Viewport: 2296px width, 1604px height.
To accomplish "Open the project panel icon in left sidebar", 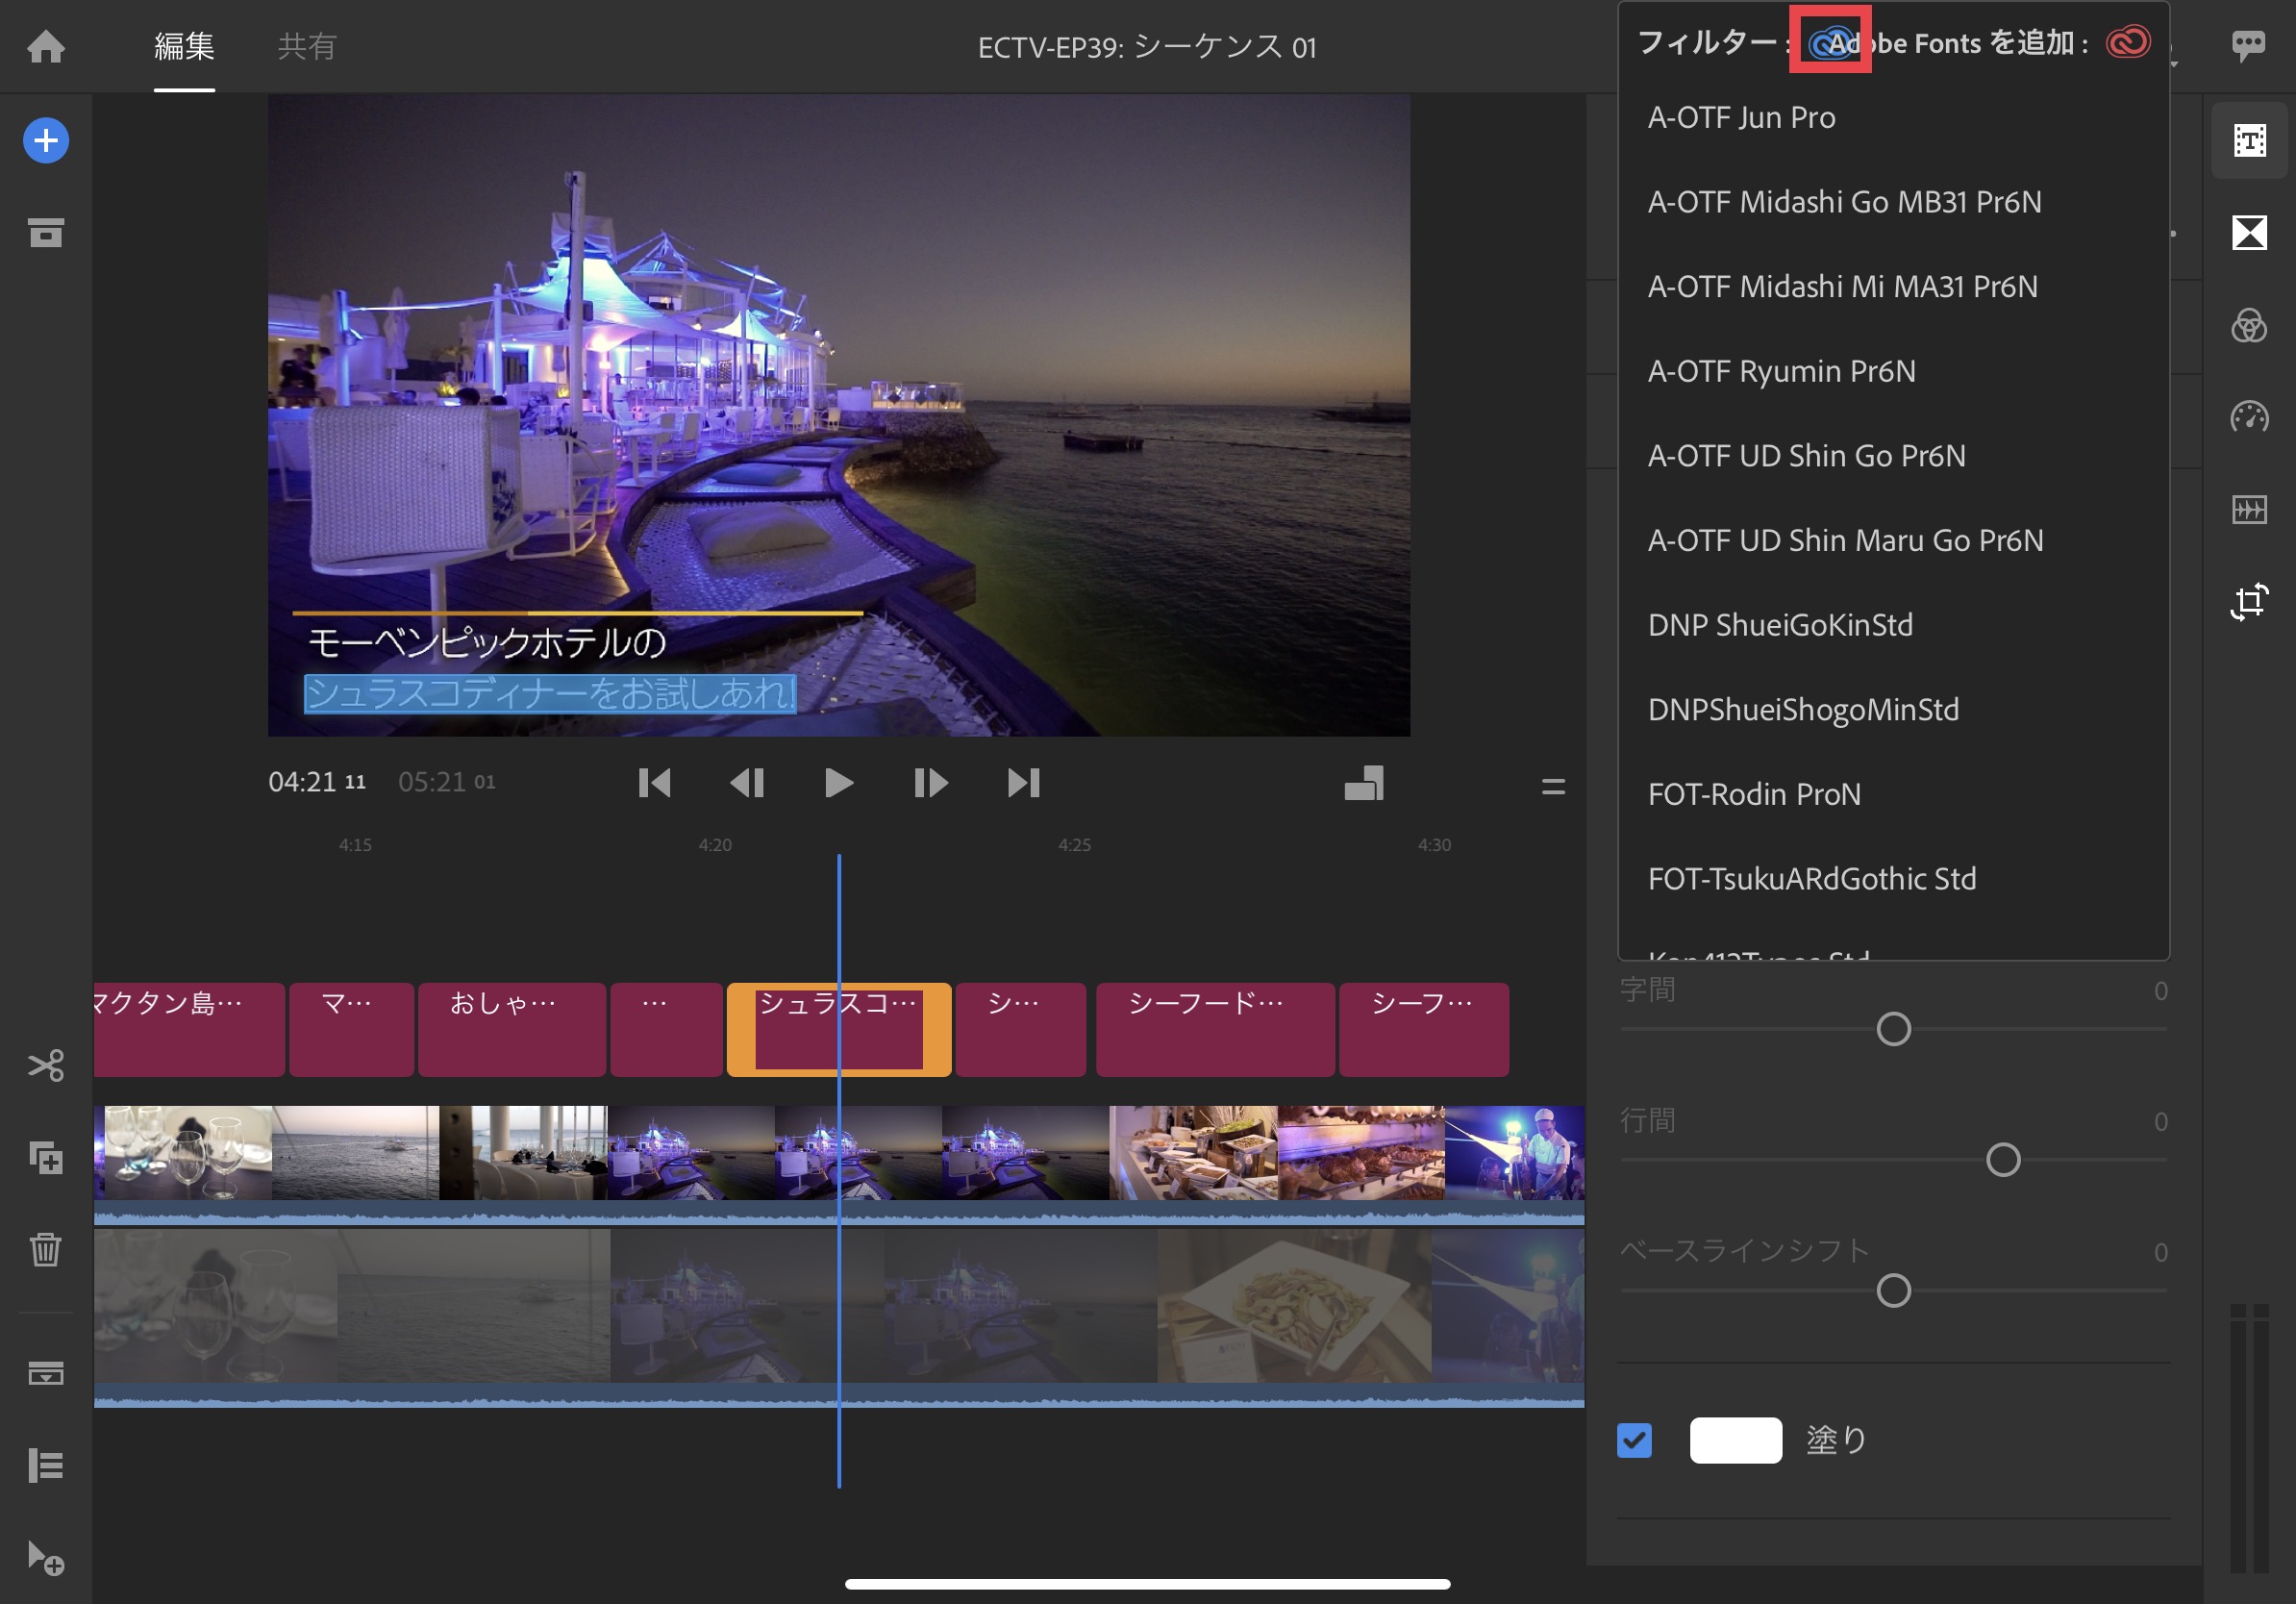I will pos(46,233).
